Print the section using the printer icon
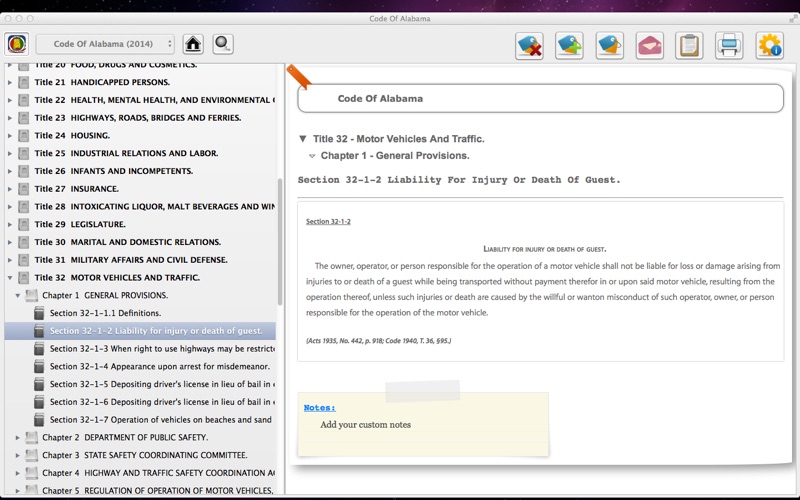This screenshot has width=800, height=500. [x=729, y=46]
